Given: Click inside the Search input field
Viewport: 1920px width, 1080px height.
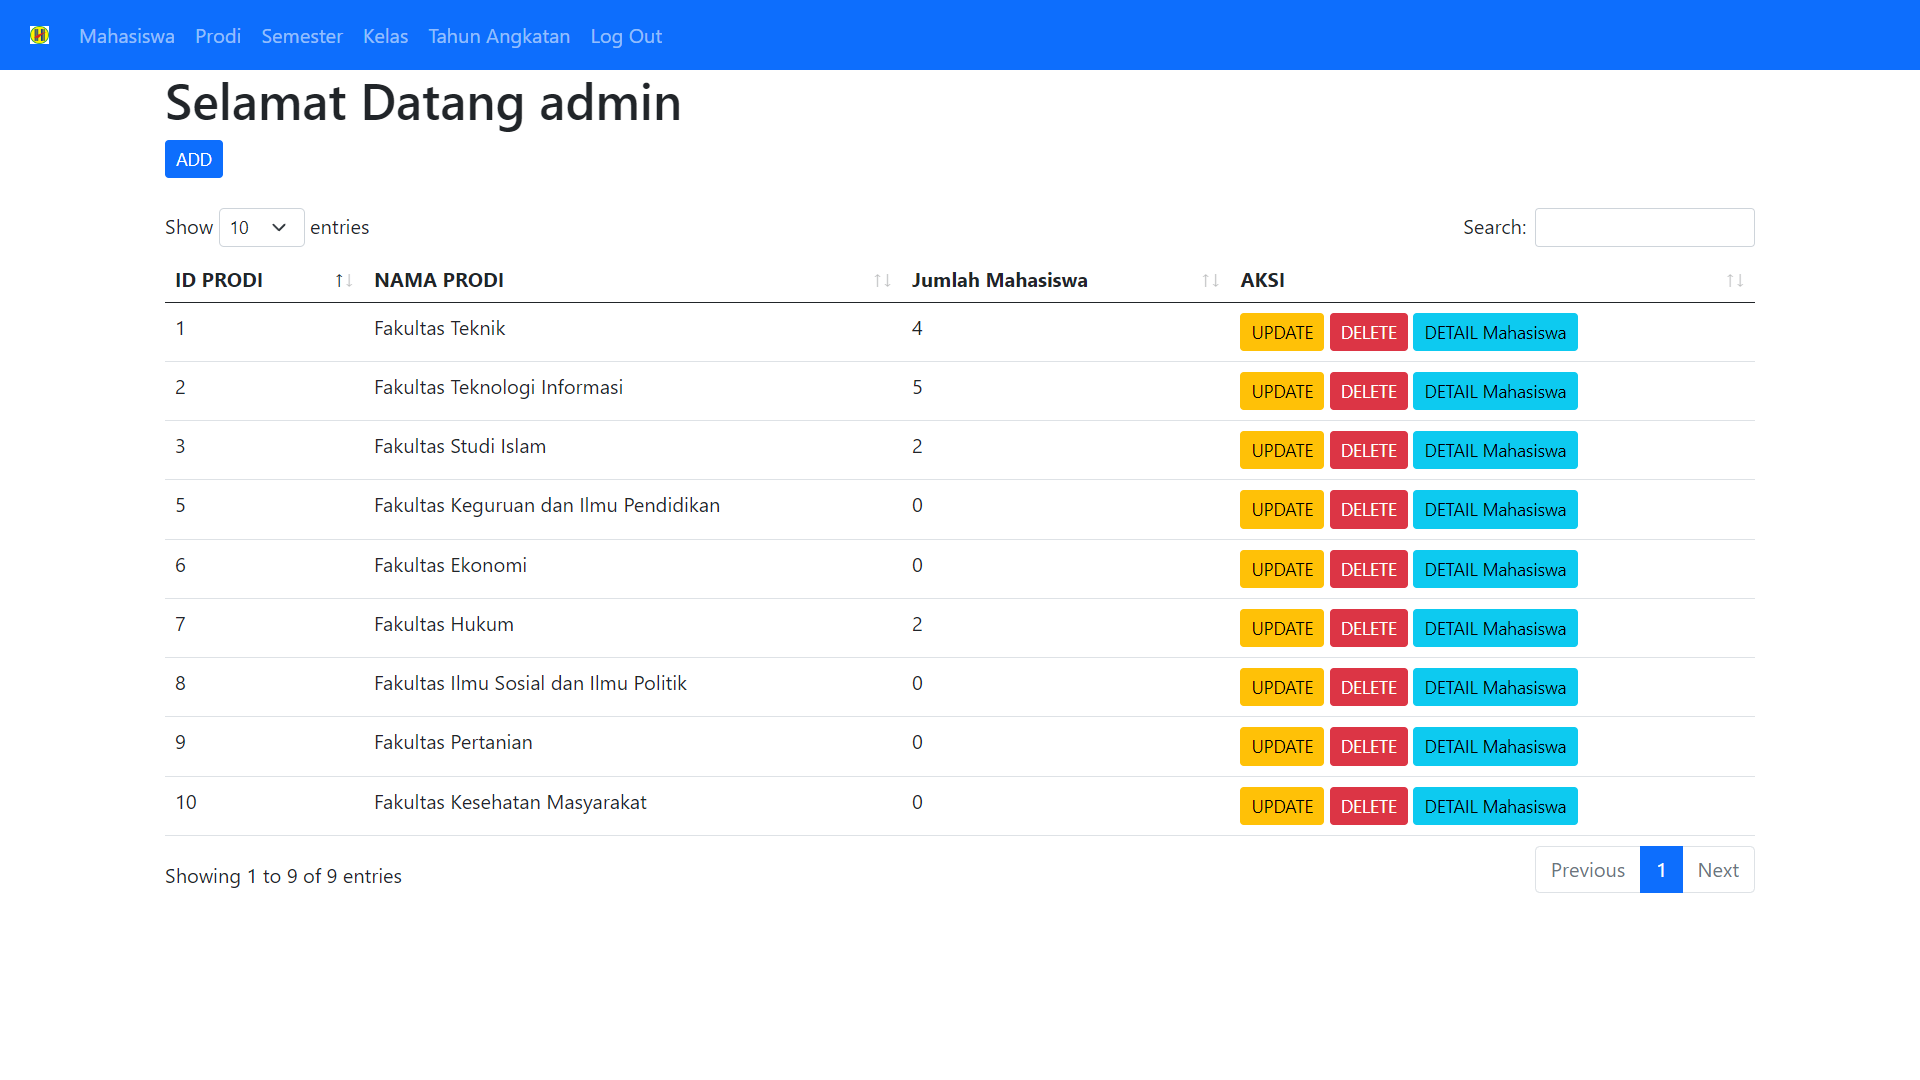Looking at the screenshot, I should coord(1643,227).
